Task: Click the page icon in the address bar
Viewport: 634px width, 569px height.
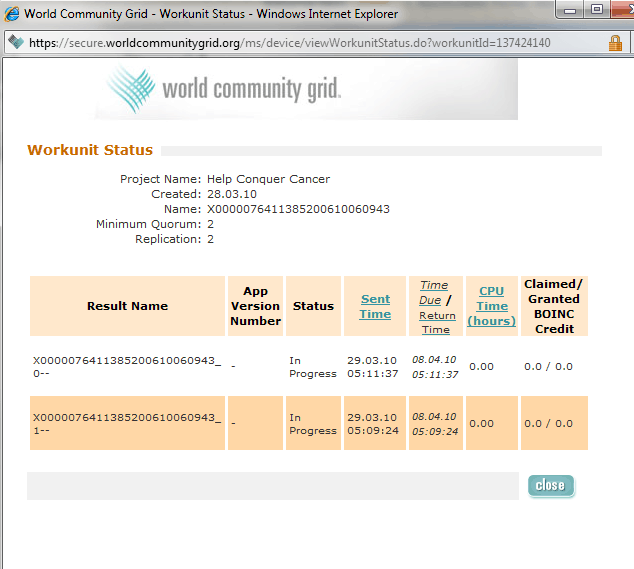Action: click(x=16, y=42)
